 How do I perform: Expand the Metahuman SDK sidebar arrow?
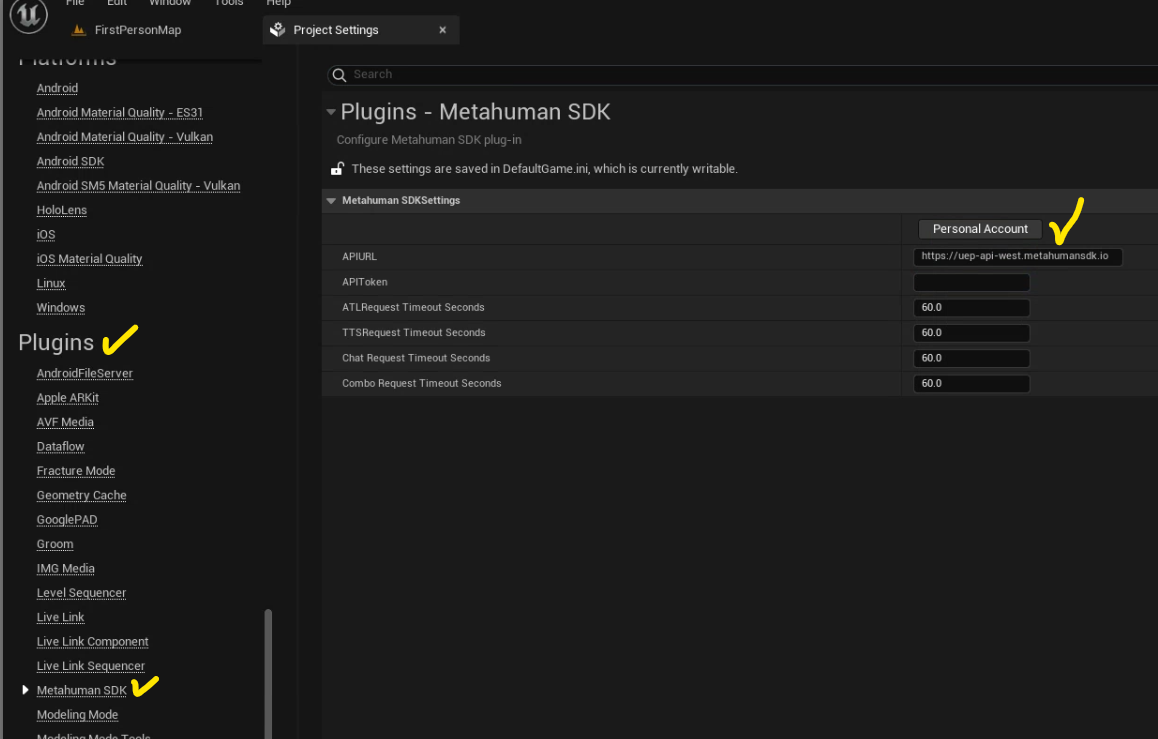25,690
